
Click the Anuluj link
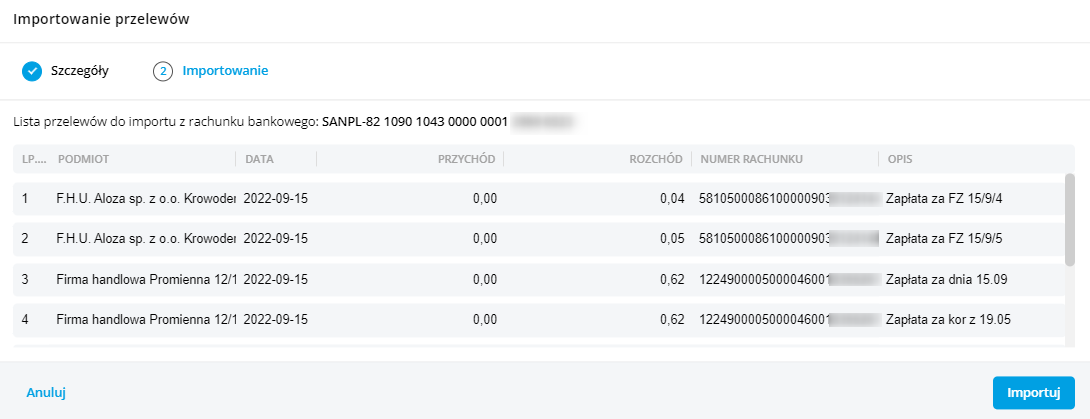pos(46,393)
